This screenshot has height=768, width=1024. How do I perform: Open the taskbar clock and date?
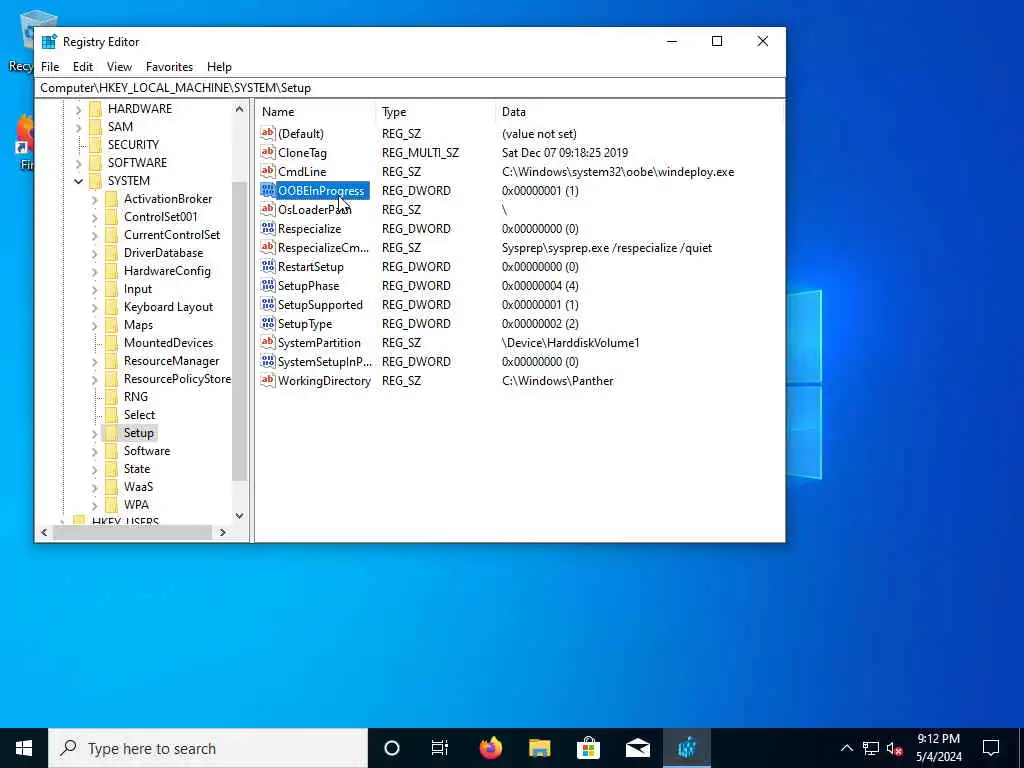(x=938, y=748)
